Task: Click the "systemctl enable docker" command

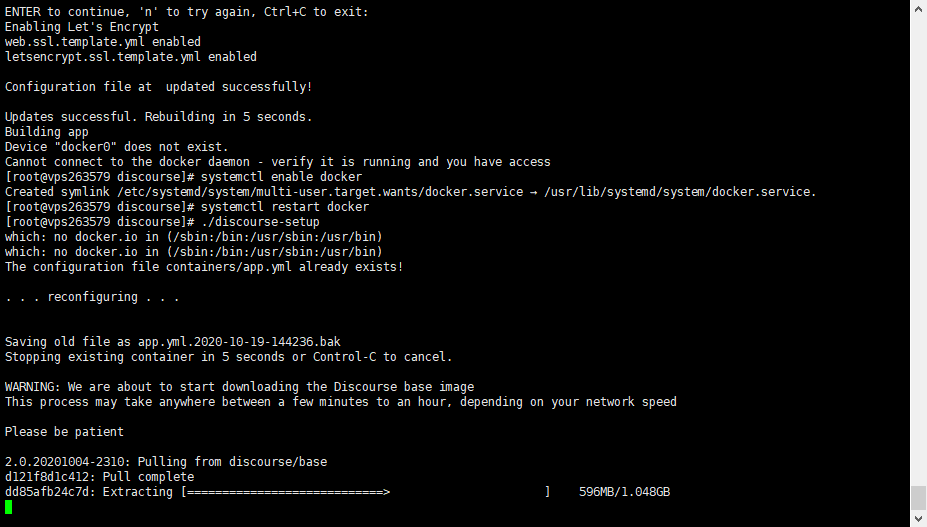Action: click(282, 177)
